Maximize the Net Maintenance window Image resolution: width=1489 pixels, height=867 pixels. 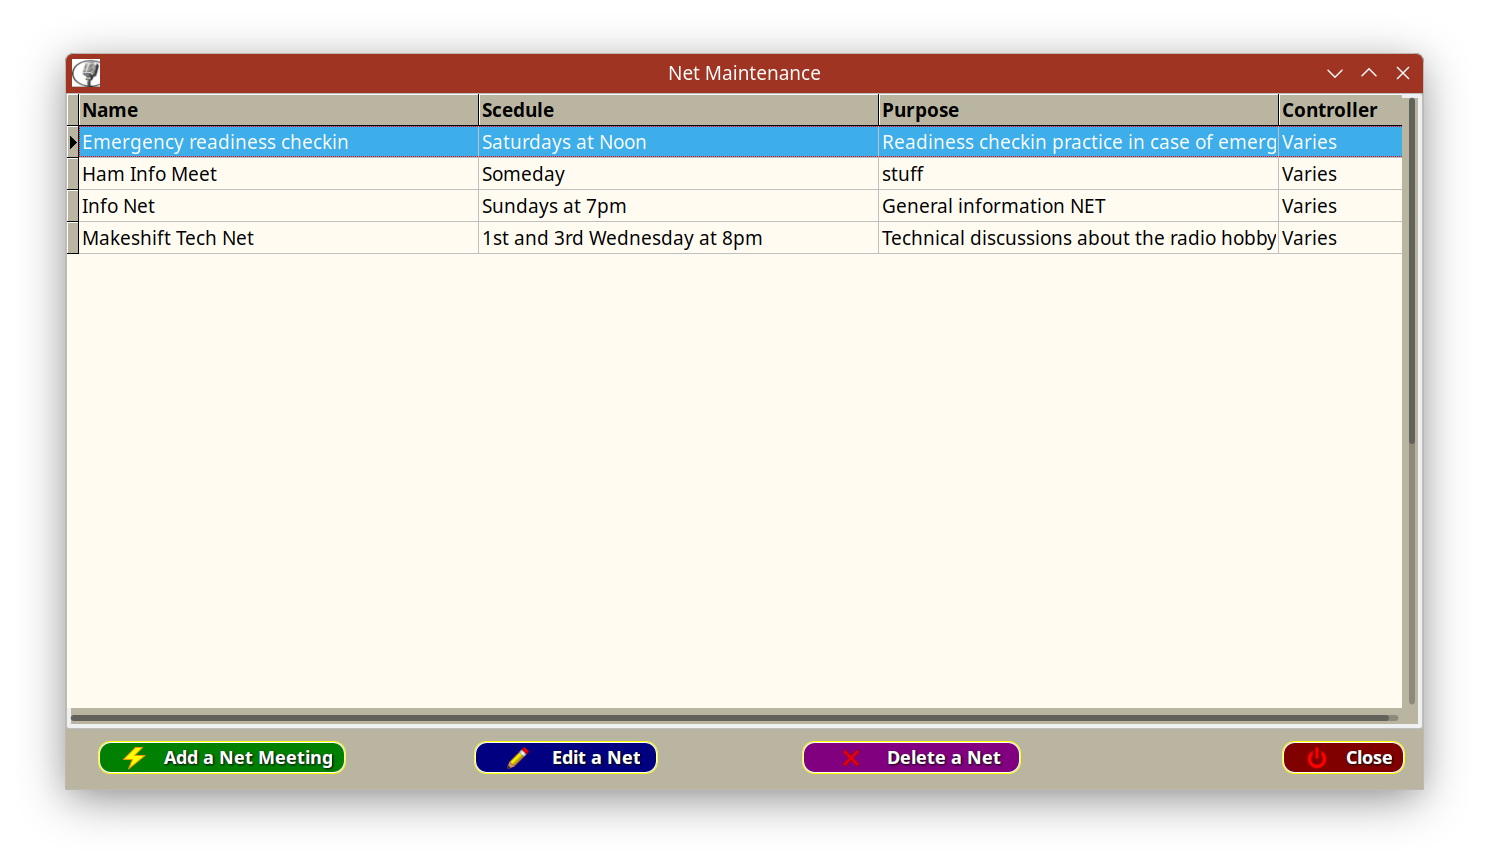click(1368, 73)
